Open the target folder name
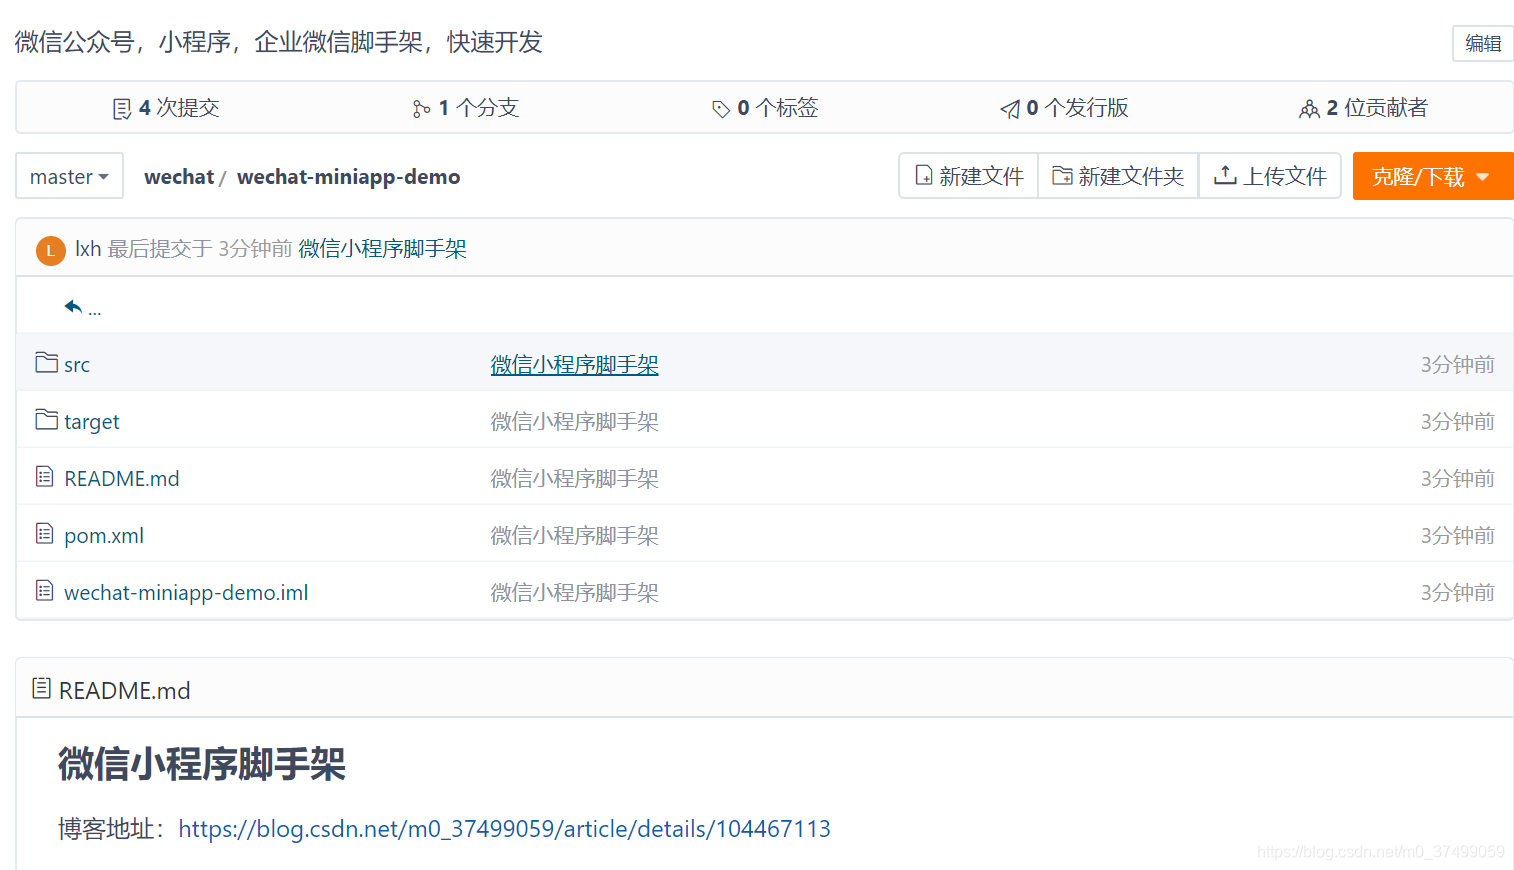 pyautogui.click(x=92, y=422)
